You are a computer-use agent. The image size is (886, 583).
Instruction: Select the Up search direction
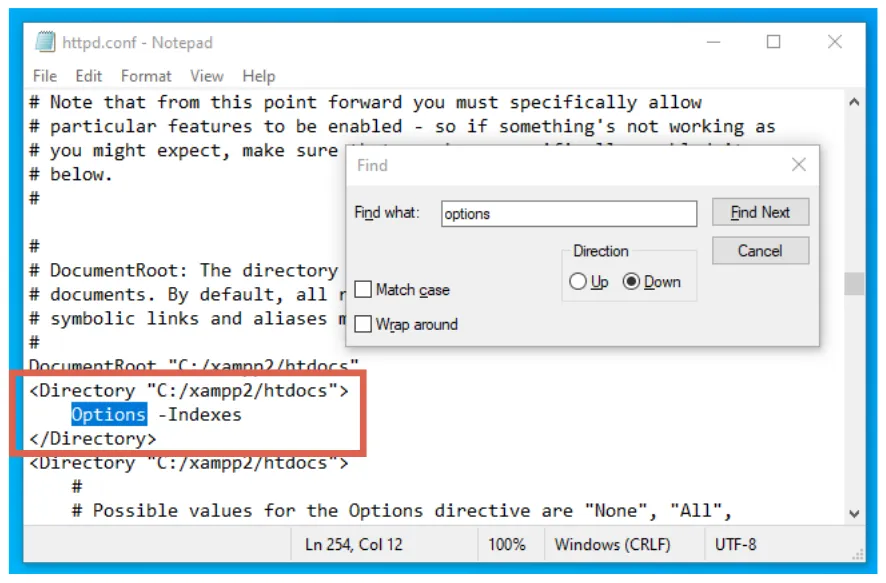pos(577,281)
